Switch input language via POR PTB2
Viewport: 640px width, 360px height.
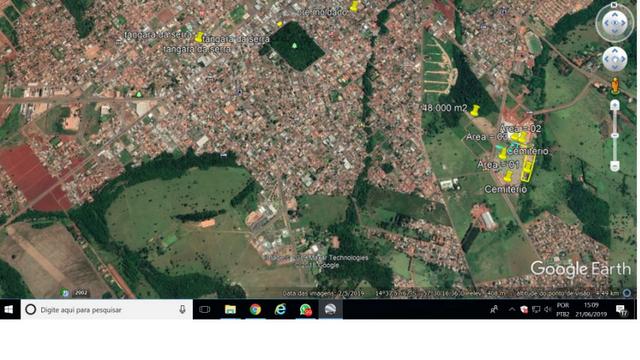click(x=563, y=310)
